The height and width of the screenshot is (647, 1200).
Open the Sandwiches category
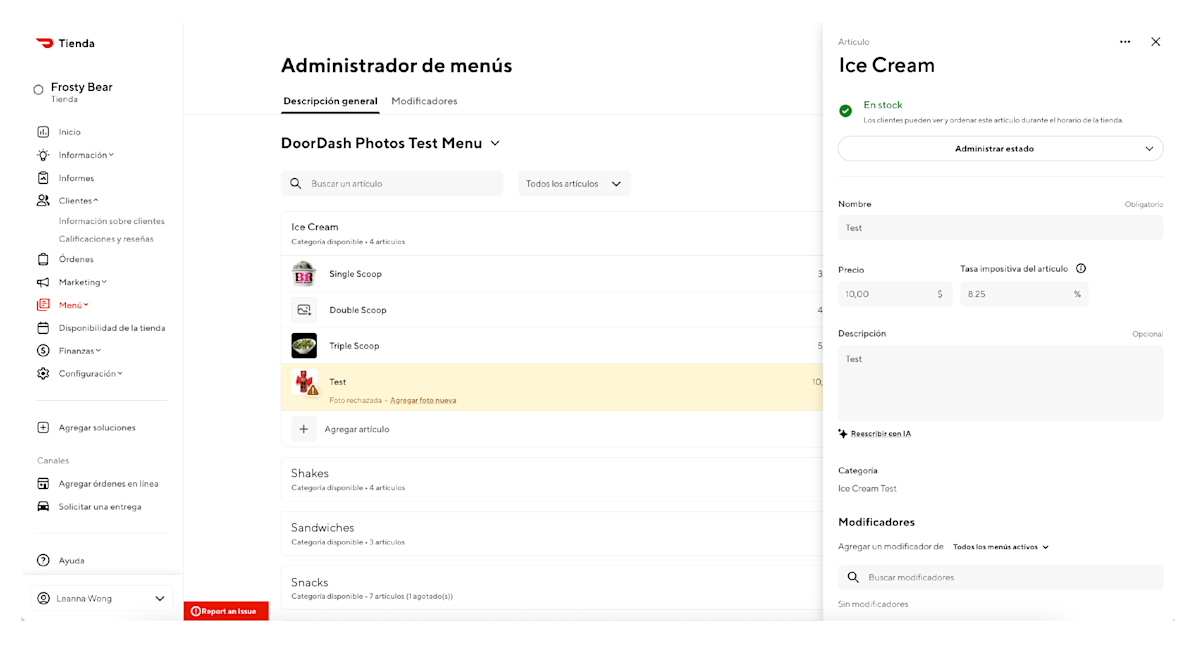point(552,534)
